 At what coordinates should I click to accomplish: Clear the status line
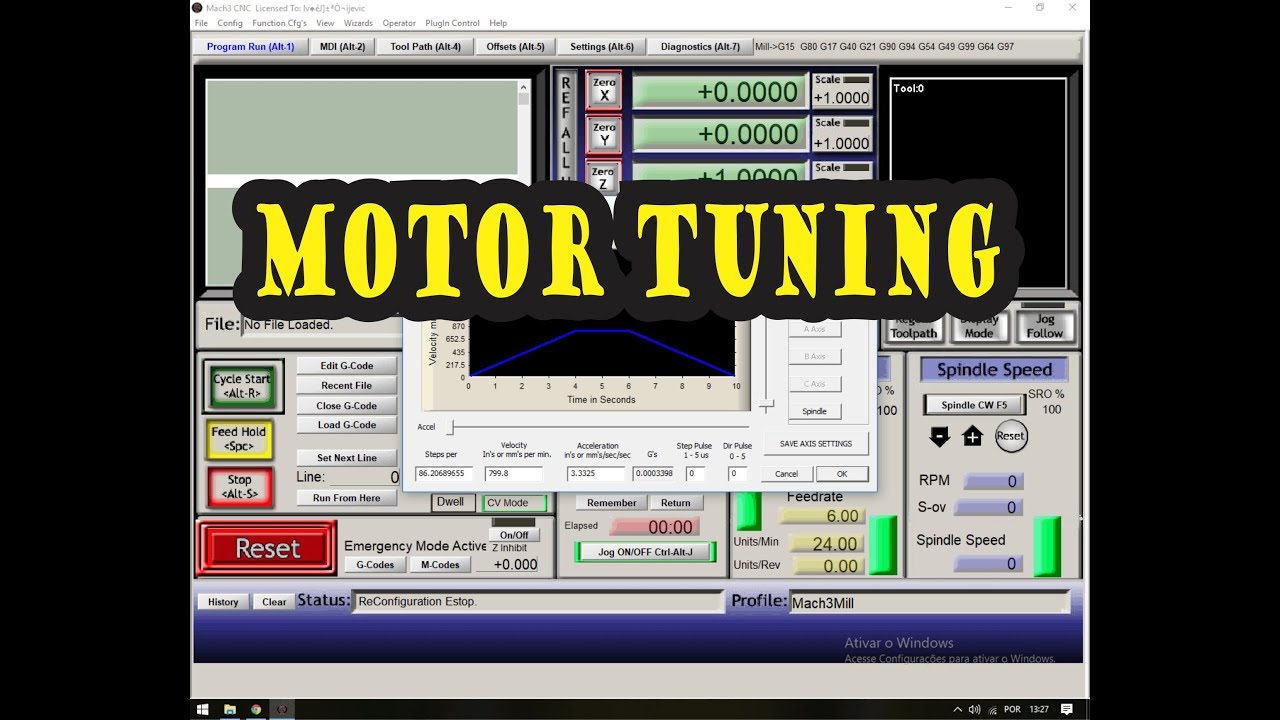(274, 602)
